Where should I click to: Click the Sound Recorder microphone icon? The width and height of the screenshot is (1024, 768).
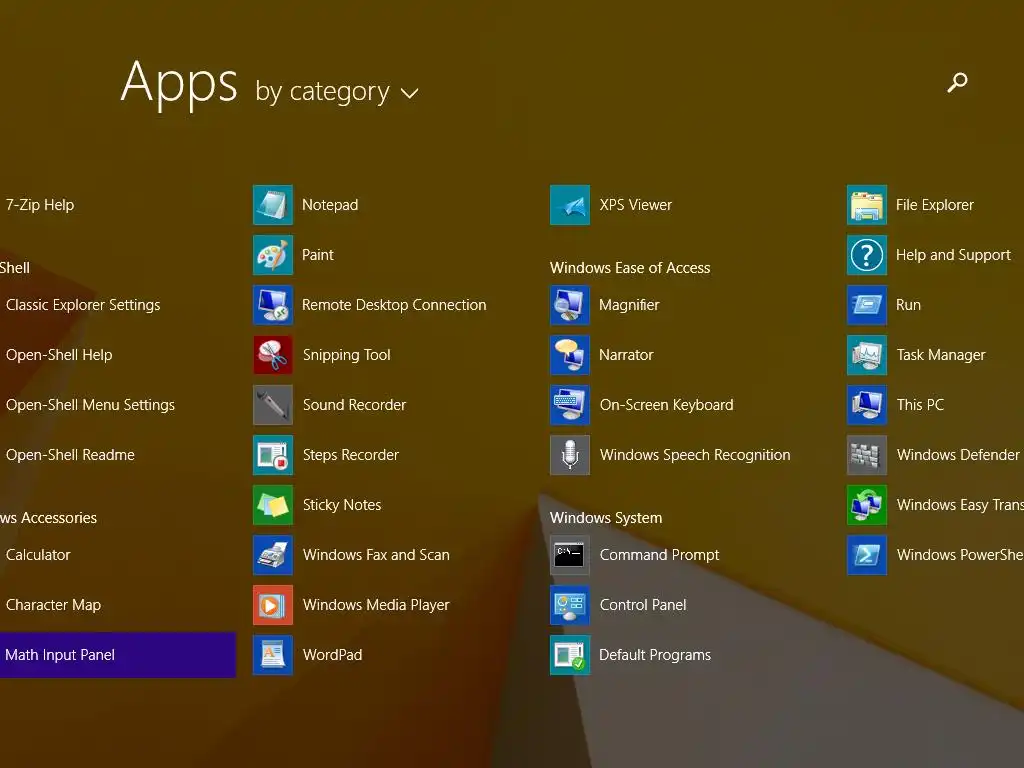click(x=272, y=405)
